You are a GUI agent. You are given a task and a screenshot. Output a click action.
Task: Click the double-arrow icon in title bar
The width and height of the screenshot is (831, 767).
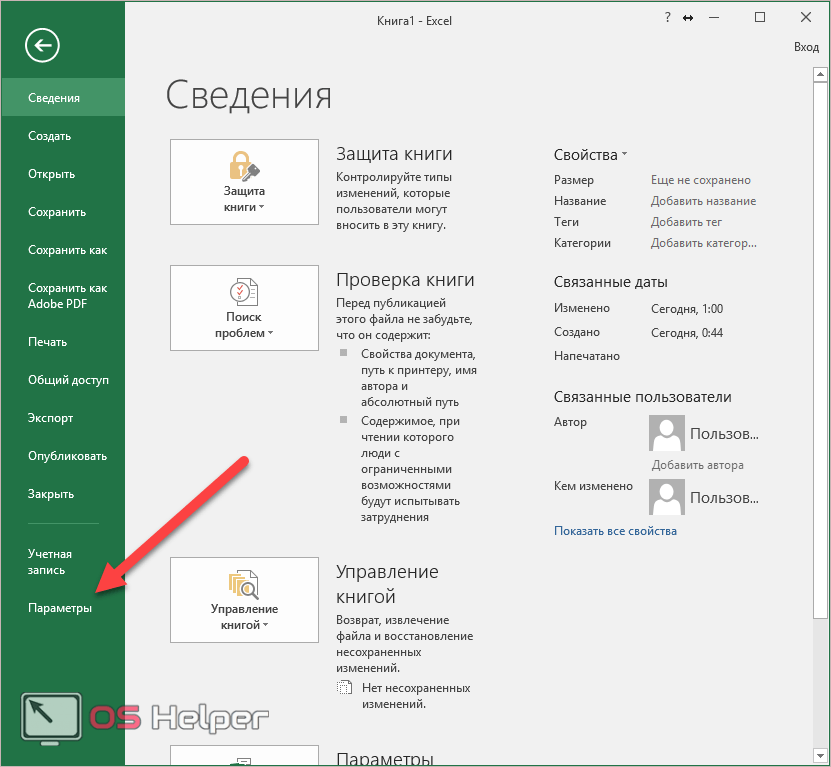(x=688, y=18)
